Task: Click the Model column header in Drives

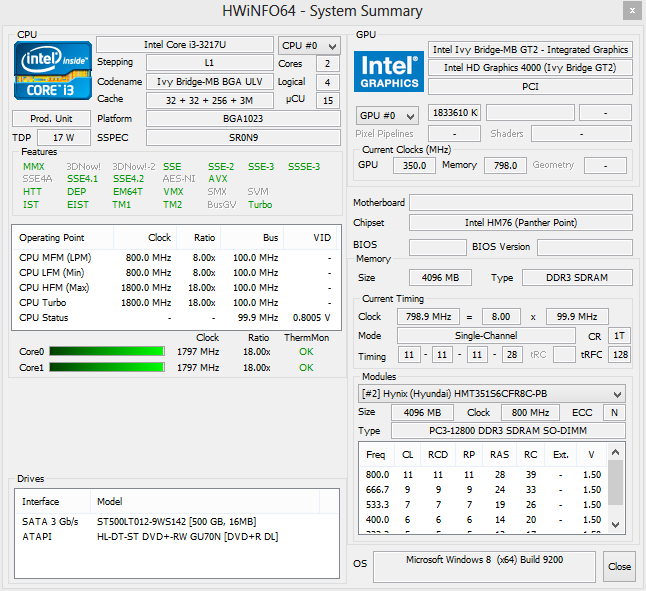Action: [109, 501]
